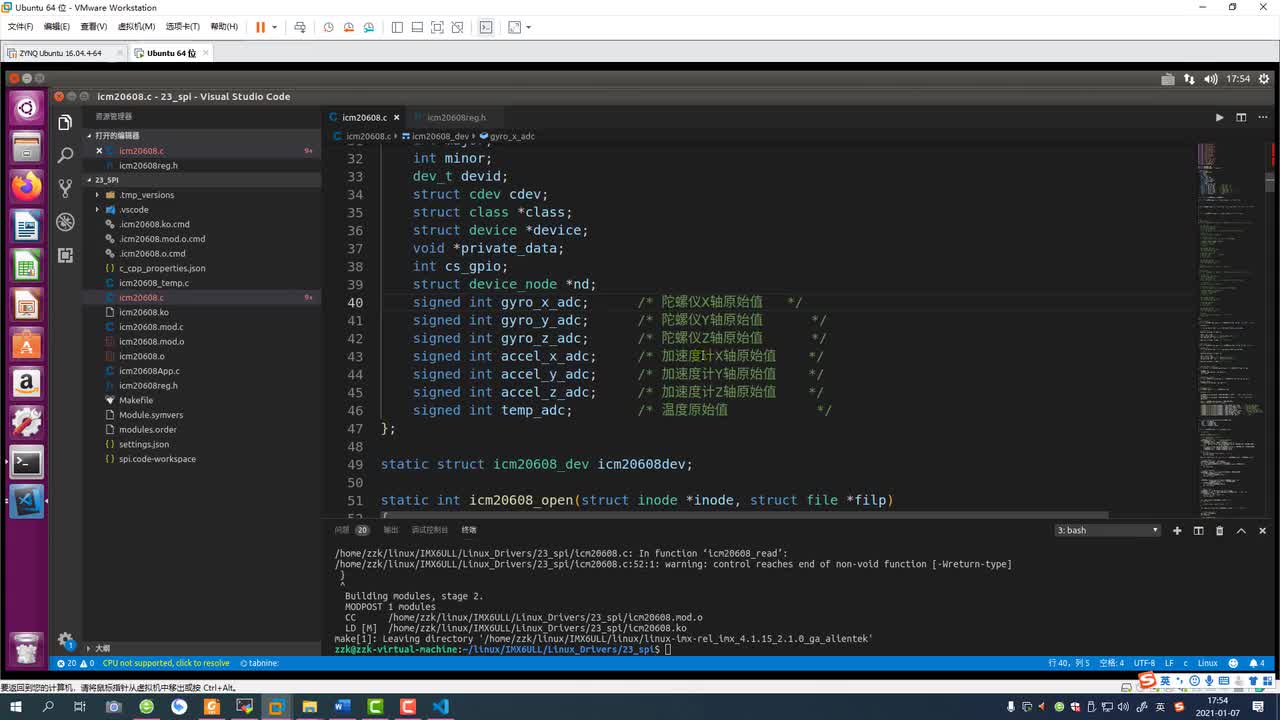
Task: Click the Windows Start button
Action: pyautogui.click(x=16, y=706)
